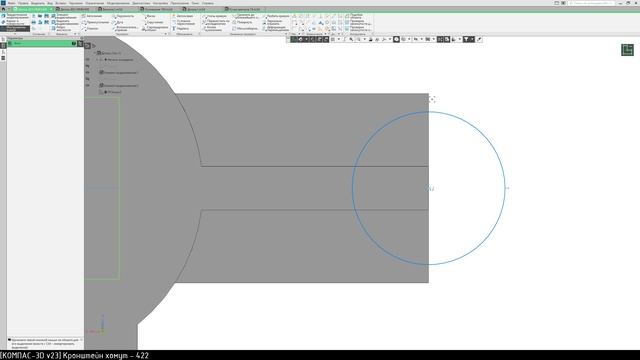Select Разбить кривую tool
Viewport: 640px width, 360px height.
pyautogui.click(x=276, y=16)
